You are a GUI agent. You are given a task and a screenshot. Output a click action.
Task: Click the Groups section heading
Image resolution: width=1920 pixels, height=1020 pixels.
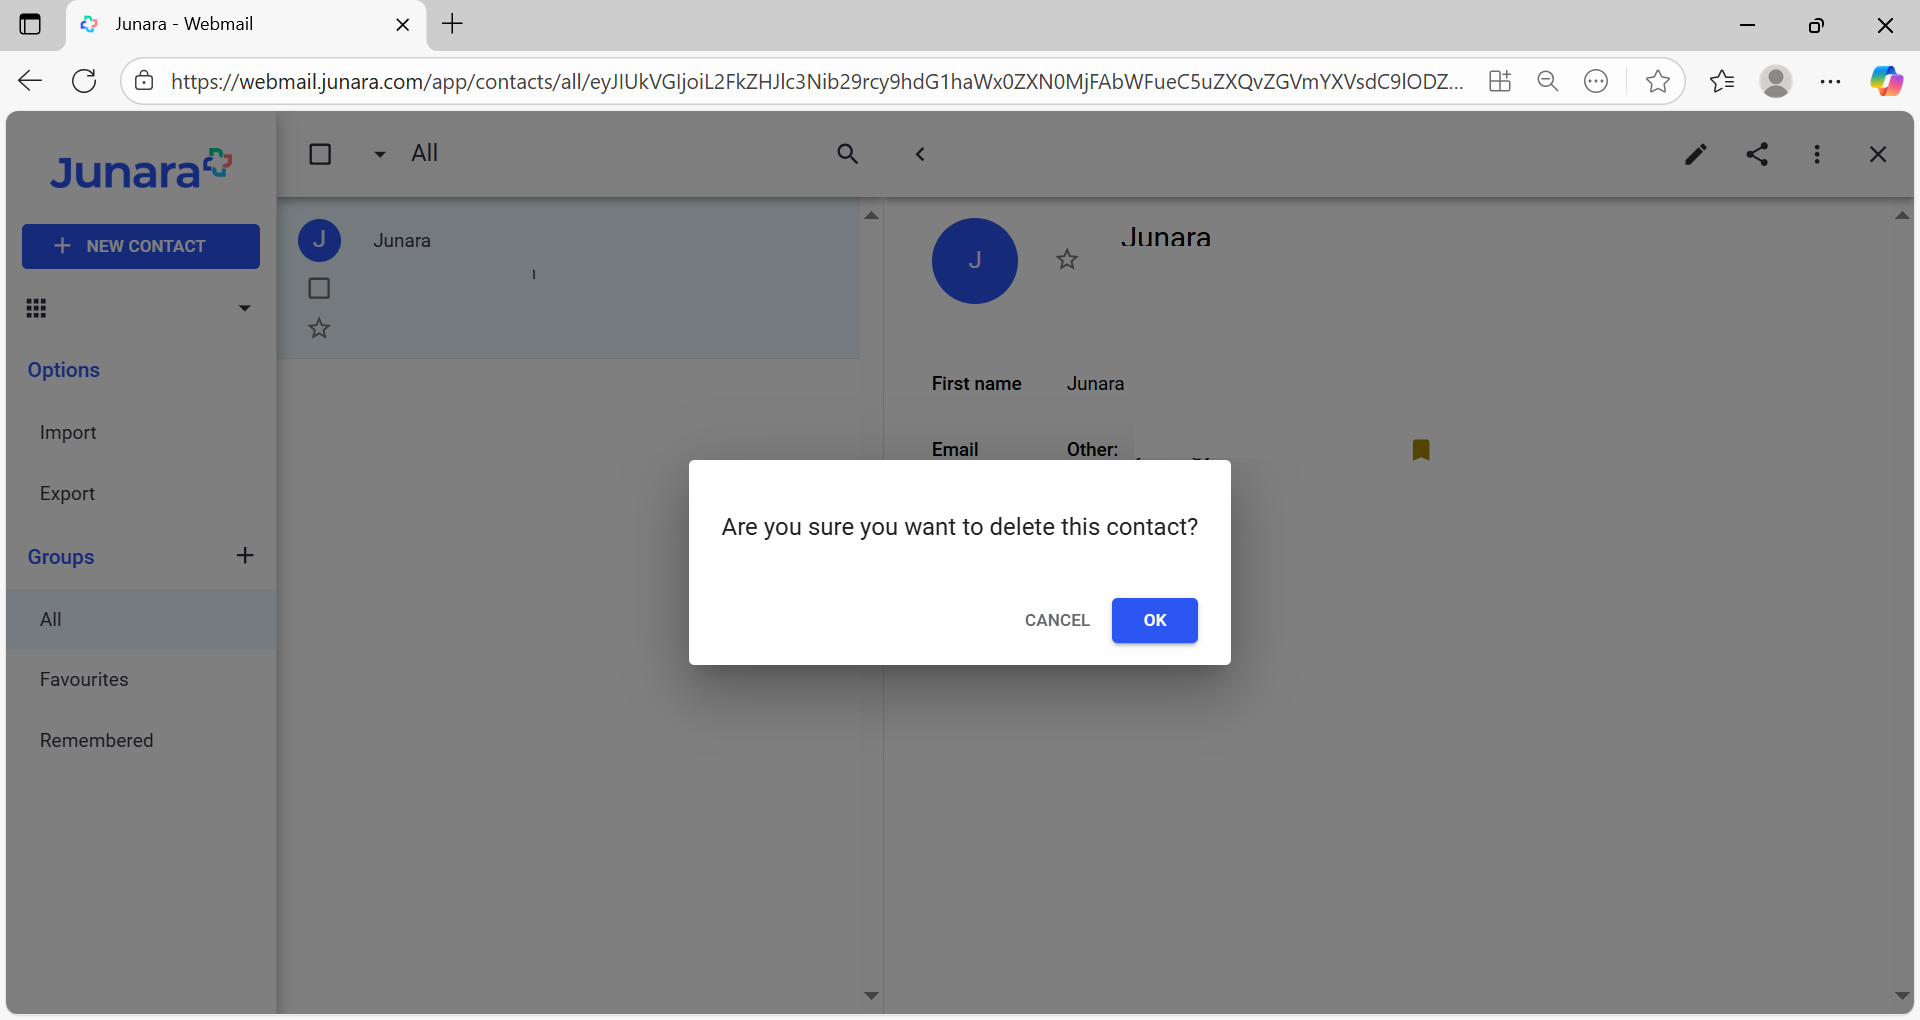[61, 557]
